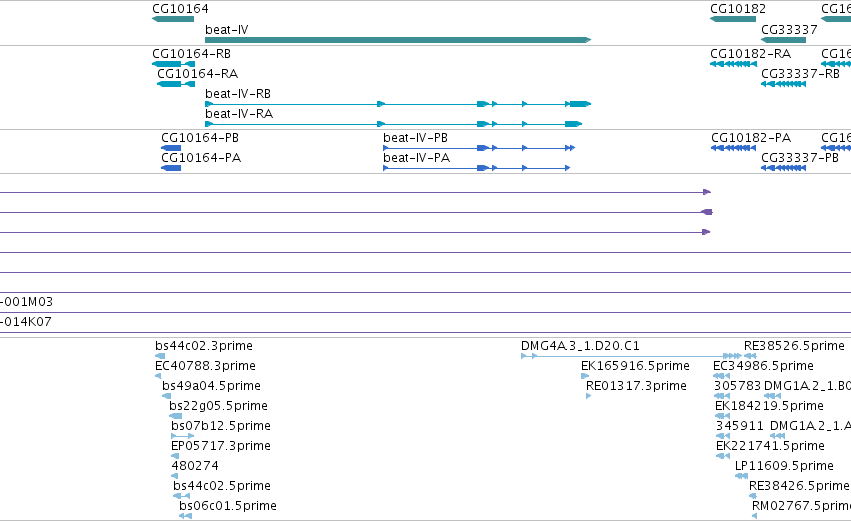The width and height of the screenshot is (851, 521).
Task: Open EST RE38526.5prime
Action: pos(794,346)
